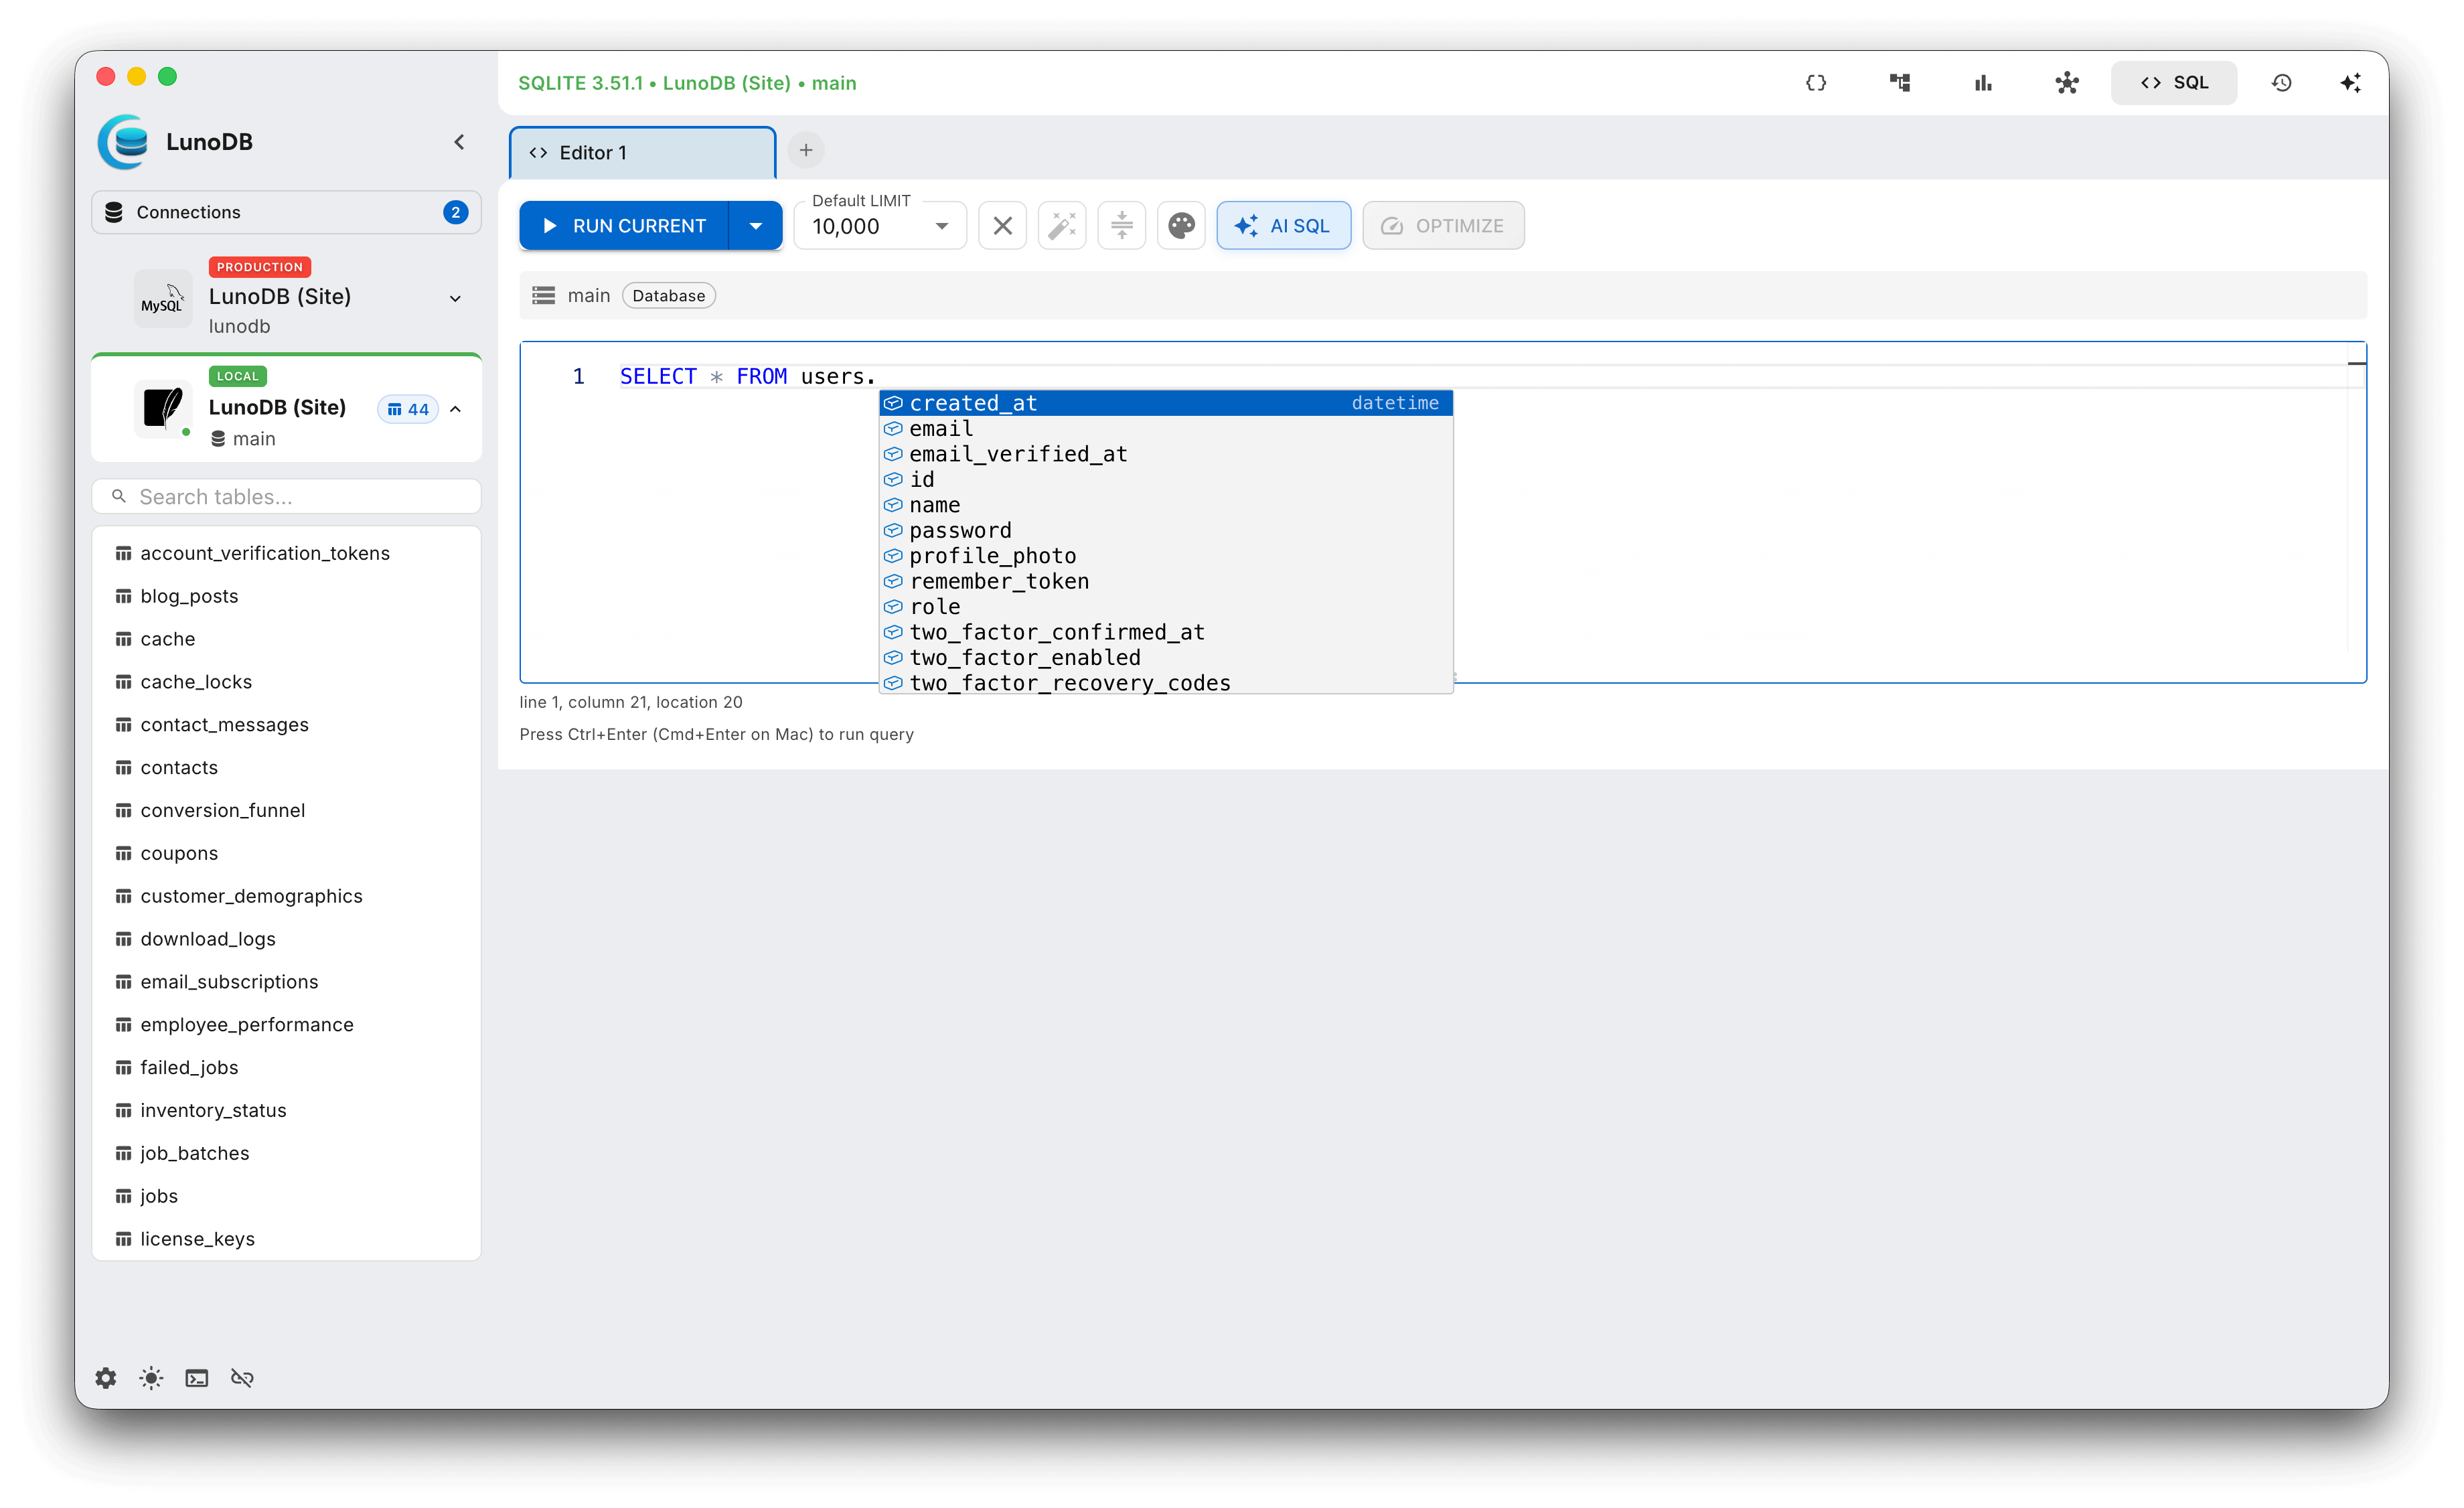Add a new editor tab
Screen dimensions: 2464x1508
pos(806,151)
